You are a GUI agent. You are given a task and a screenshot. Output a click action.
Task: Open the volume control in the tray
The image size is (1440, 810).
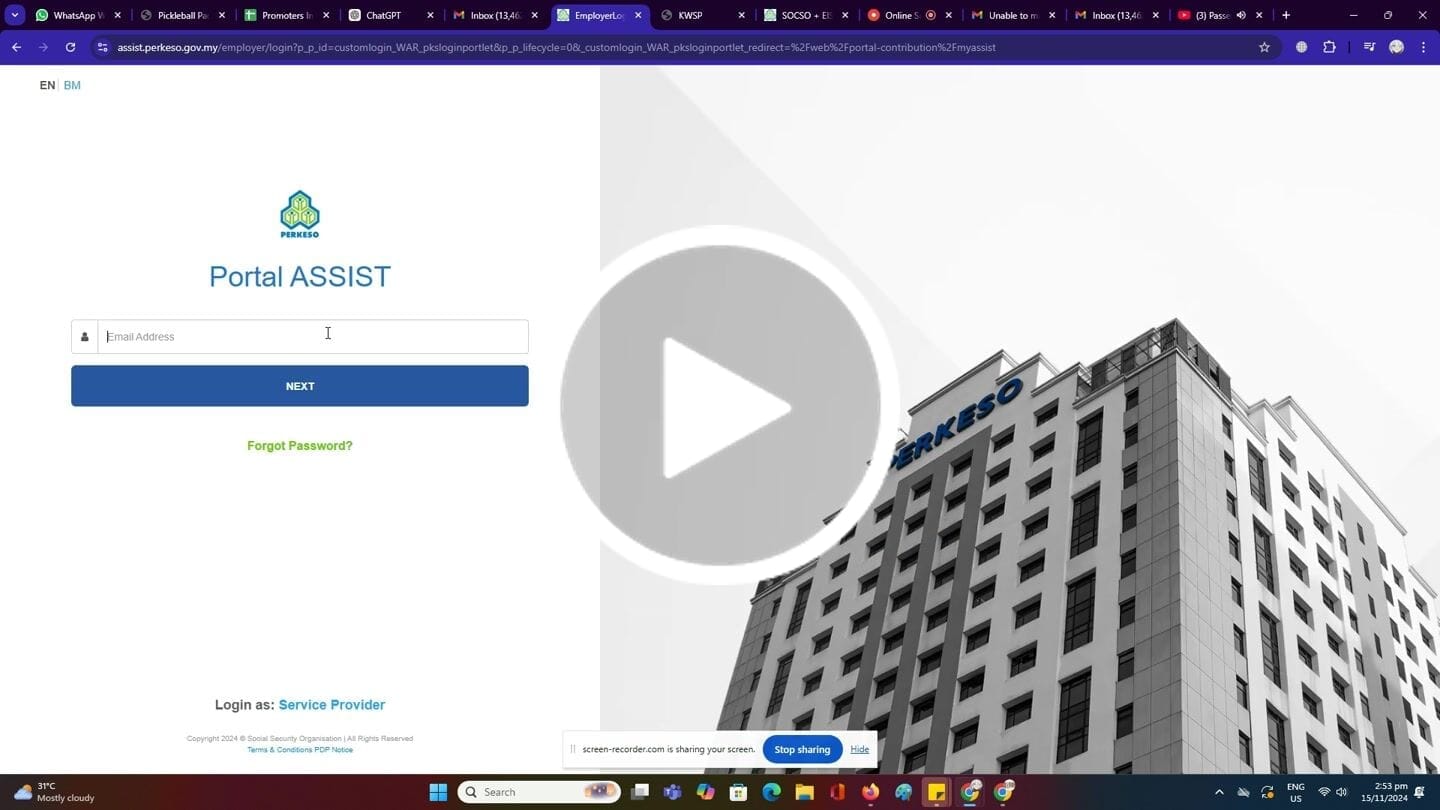pyautogui.click(x=1342, y=792)
